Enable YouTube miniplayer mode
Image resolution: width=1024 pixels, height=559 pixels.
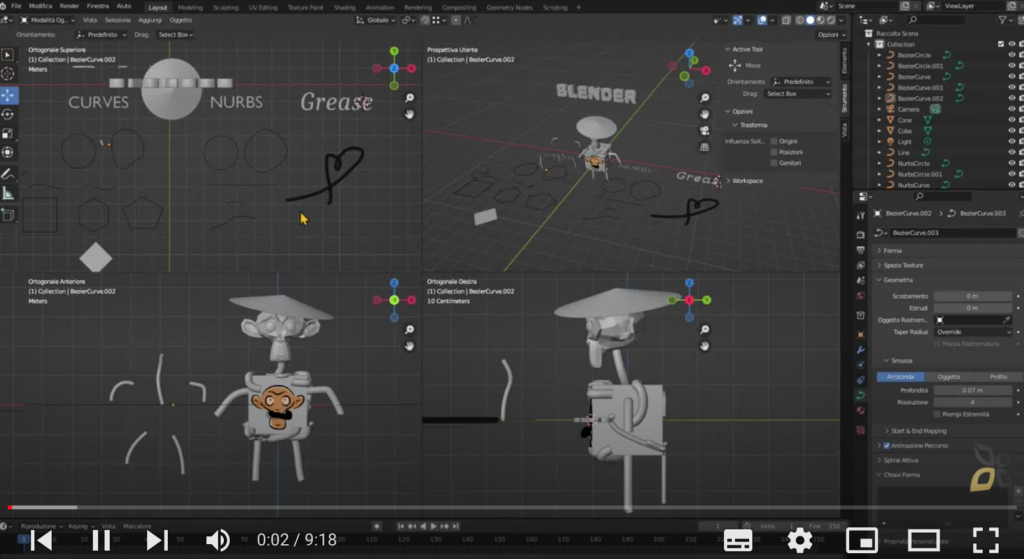861,541
